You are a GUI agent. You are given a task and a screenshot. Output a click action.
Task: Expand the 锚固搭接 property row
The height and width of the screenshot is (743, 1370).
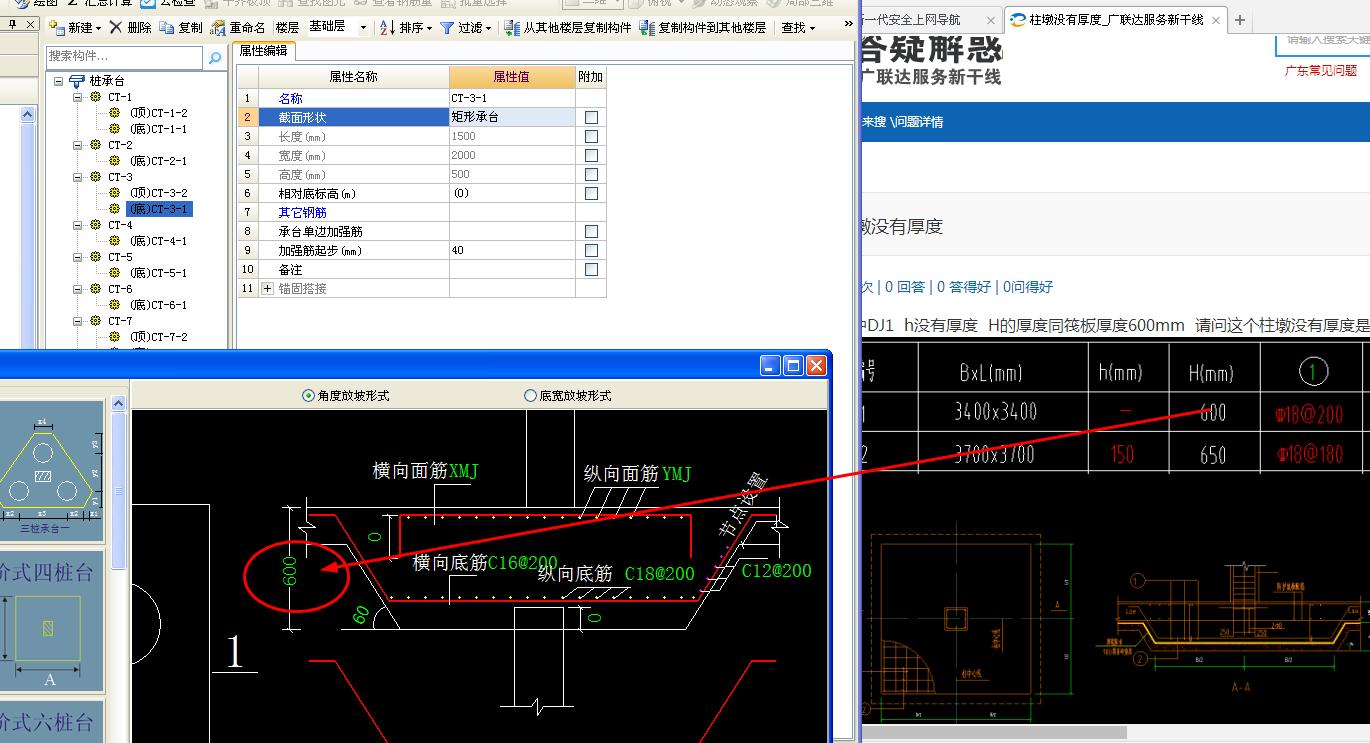pos(267,289)
